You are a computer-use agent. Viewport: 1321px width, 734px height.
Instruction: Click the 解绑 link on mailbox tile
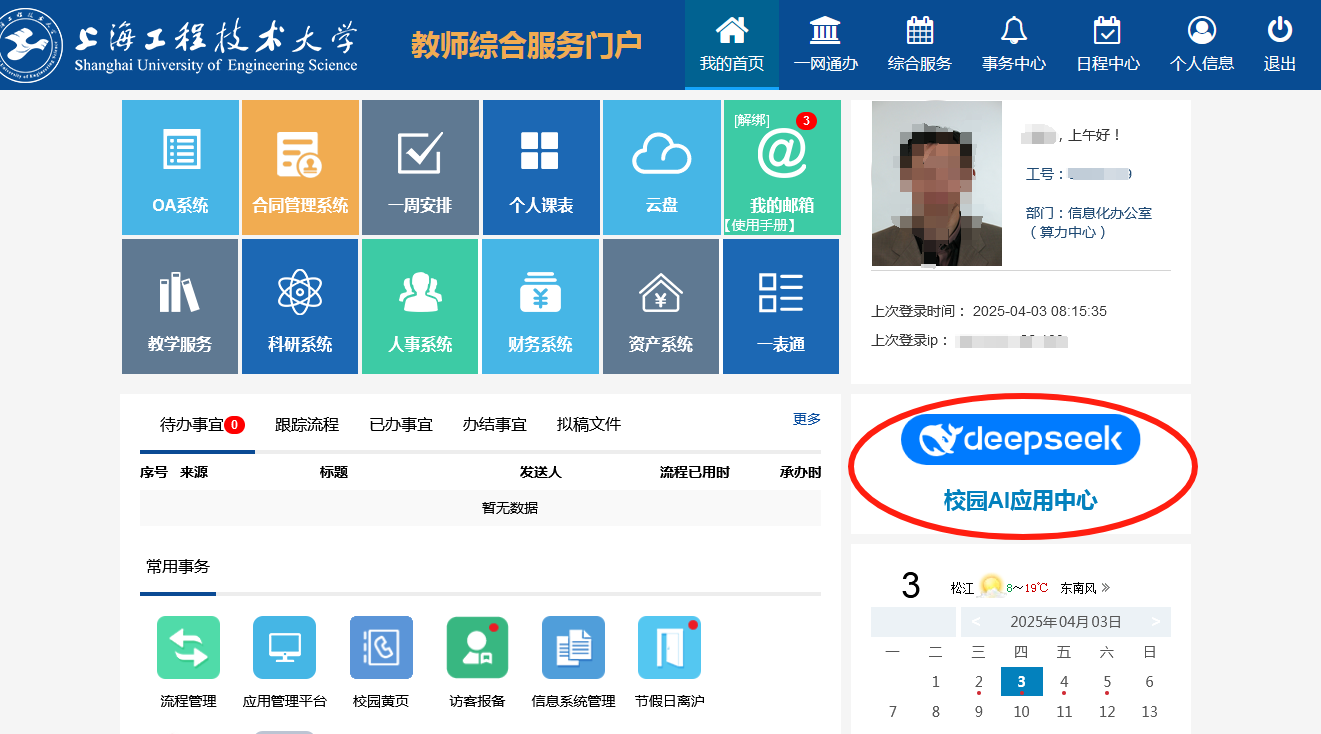point(751,121)
